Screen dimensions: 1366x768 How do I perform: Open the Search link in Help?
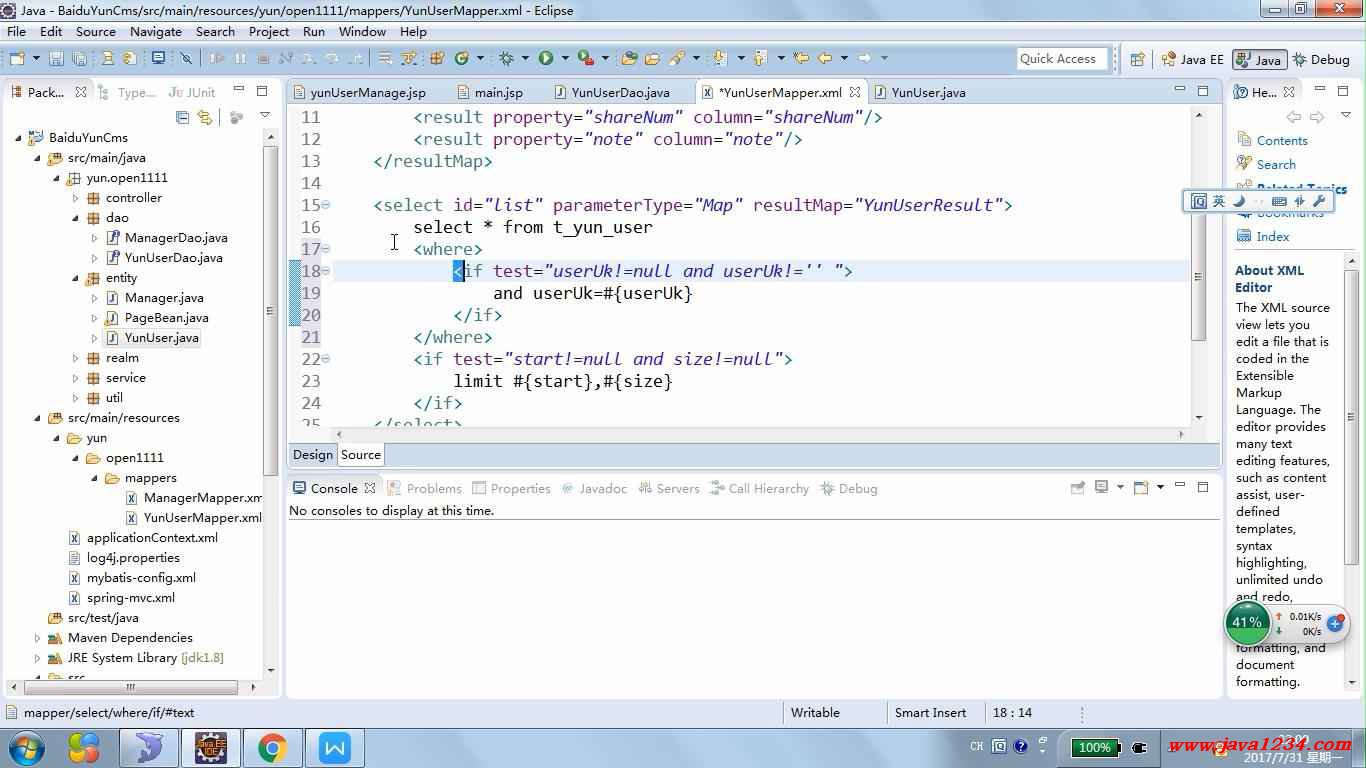point(1276,165)
